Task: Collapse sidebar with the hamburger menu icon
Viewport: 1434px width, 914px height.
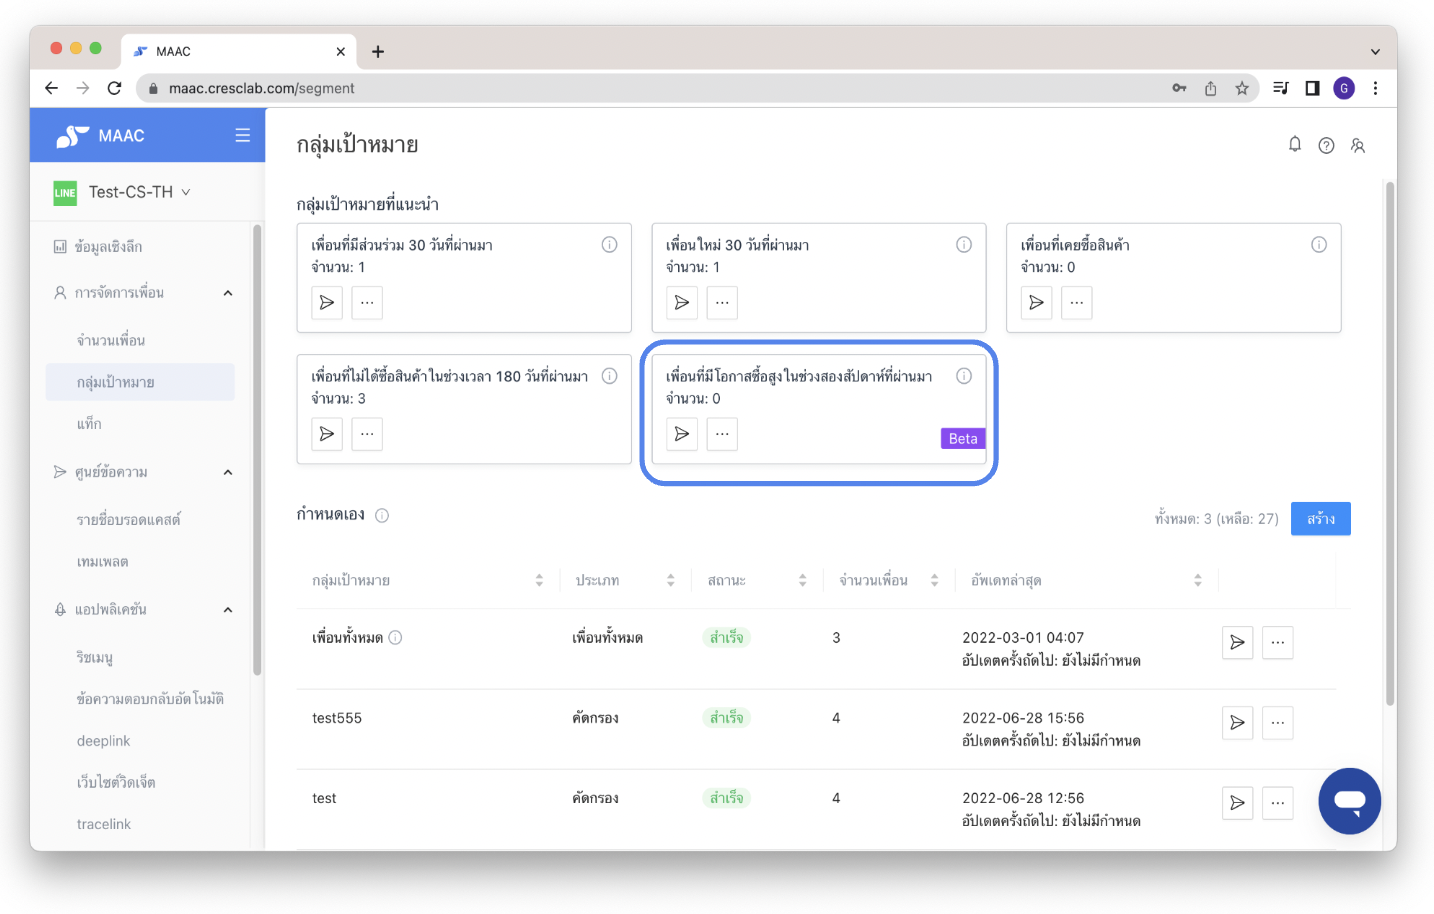Action: point(242,135)
